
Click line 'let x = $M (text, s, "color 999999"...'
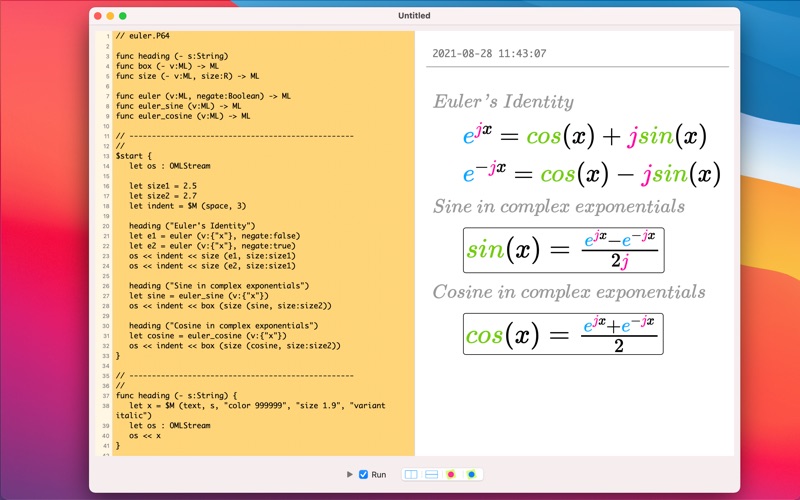tap(251, 410)
